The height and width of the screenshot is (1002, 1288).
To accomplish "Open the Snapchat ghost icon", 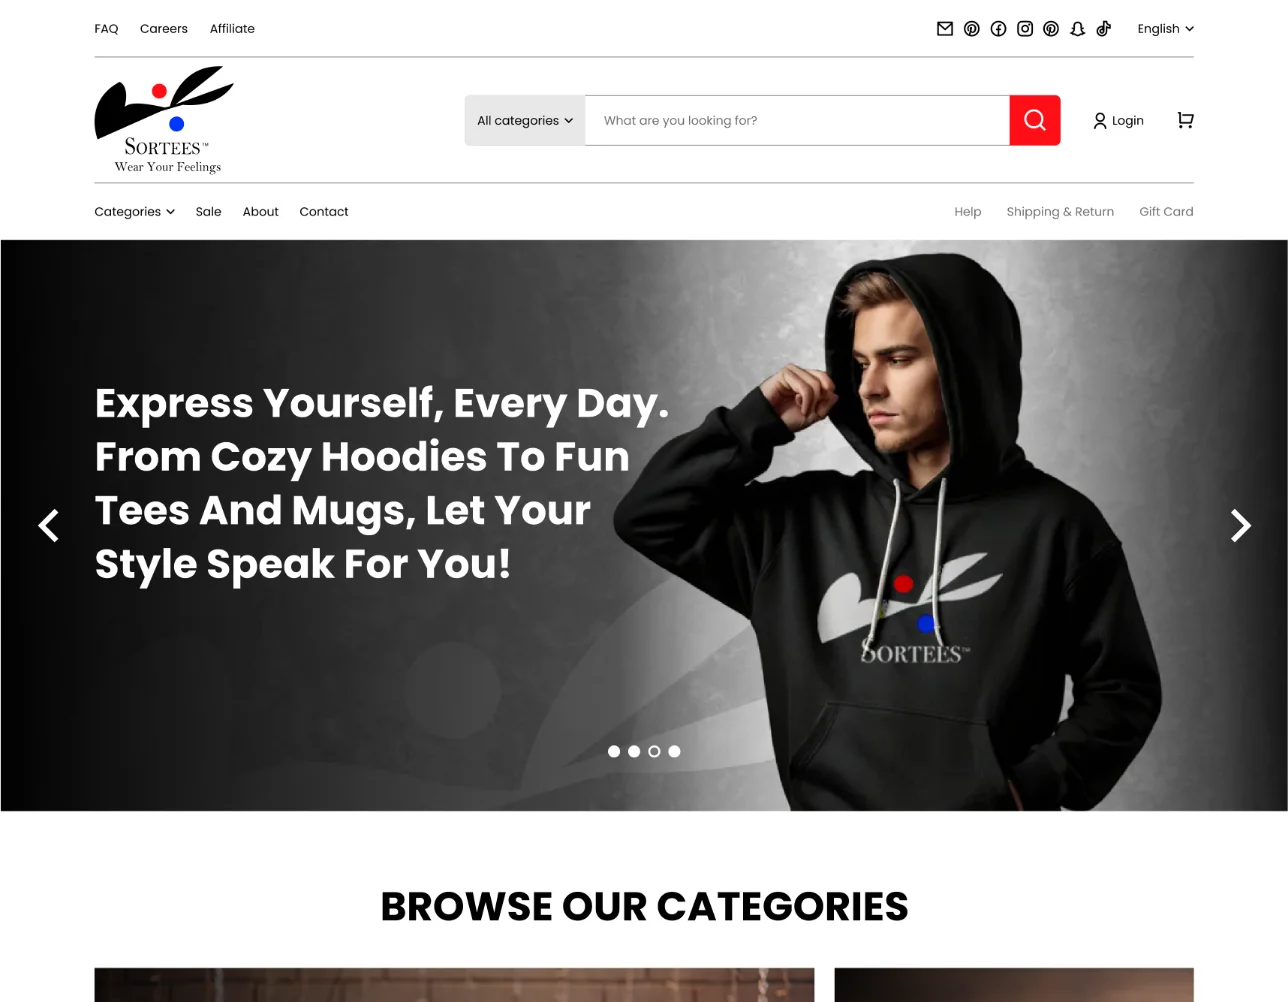I will pyautogui.click(x=1077, y=29).
